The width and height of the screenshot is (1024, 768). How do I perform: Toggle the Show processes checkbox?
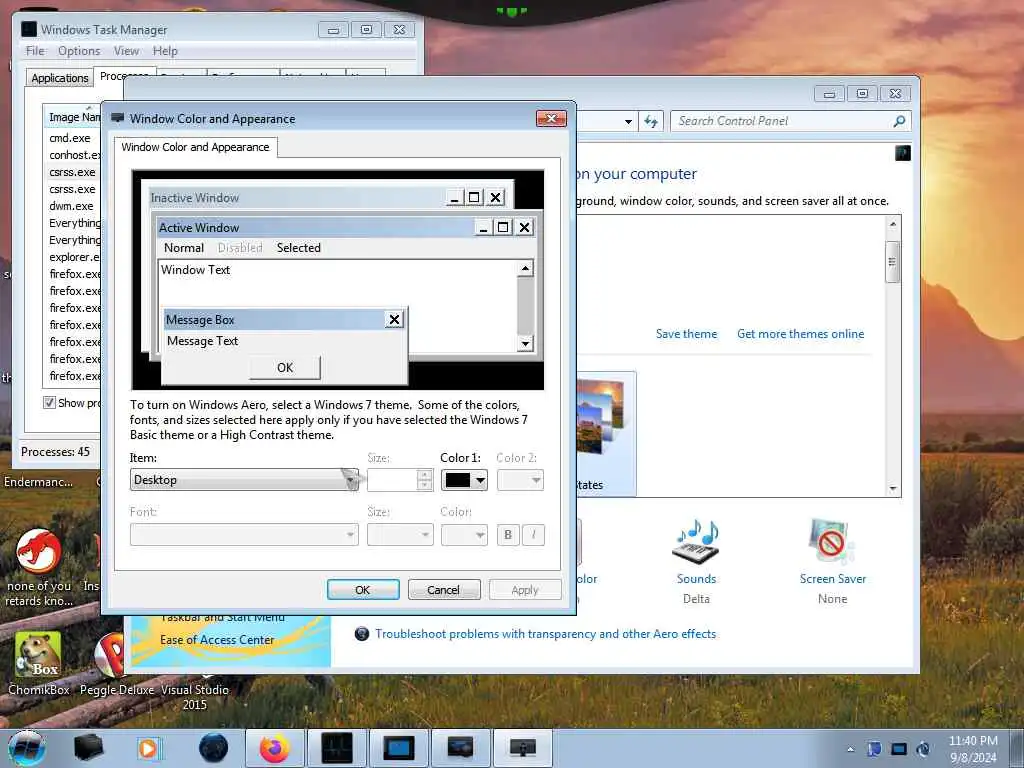[49, 402]
